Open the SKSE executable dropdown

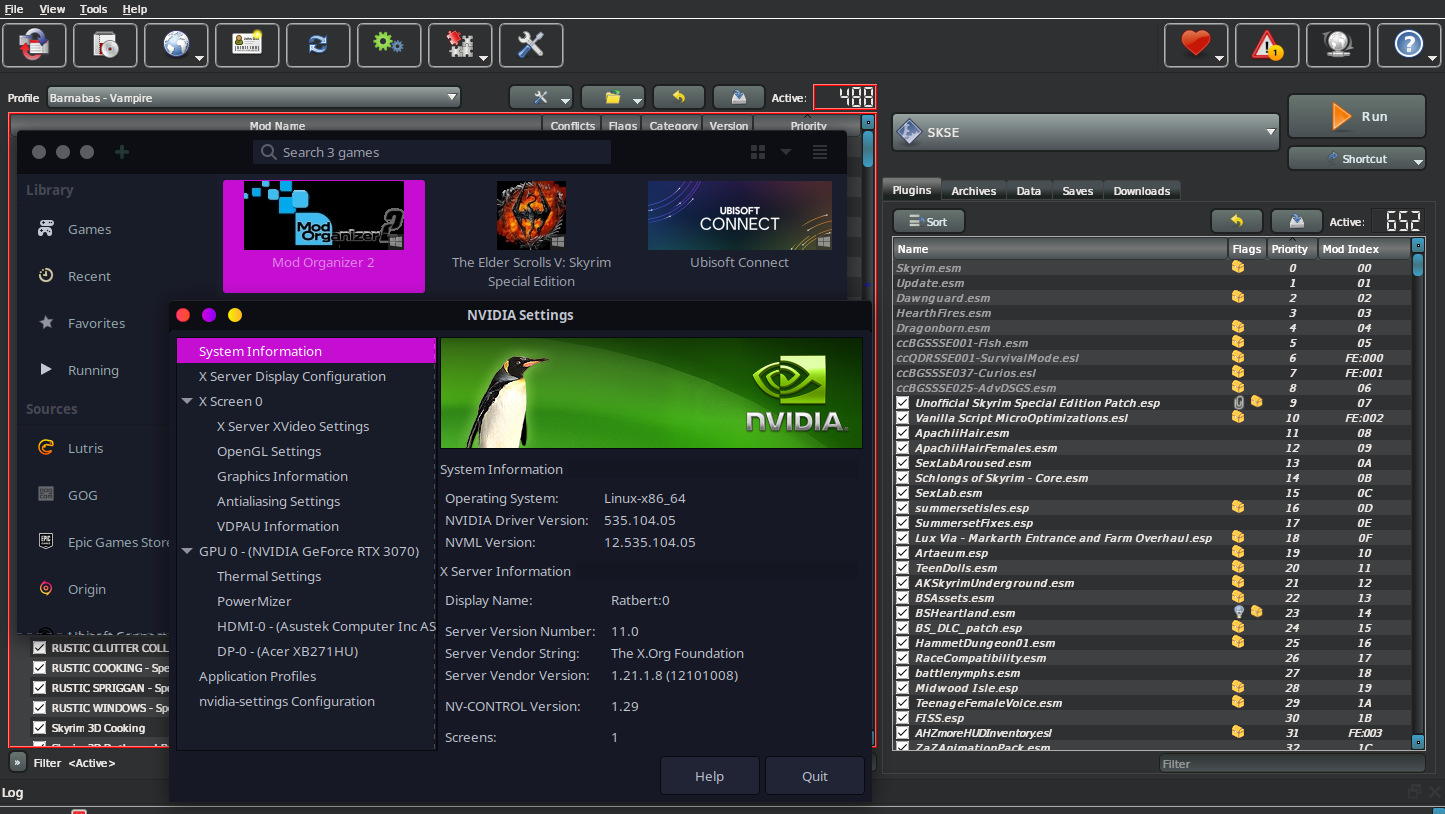[1086, 132]
